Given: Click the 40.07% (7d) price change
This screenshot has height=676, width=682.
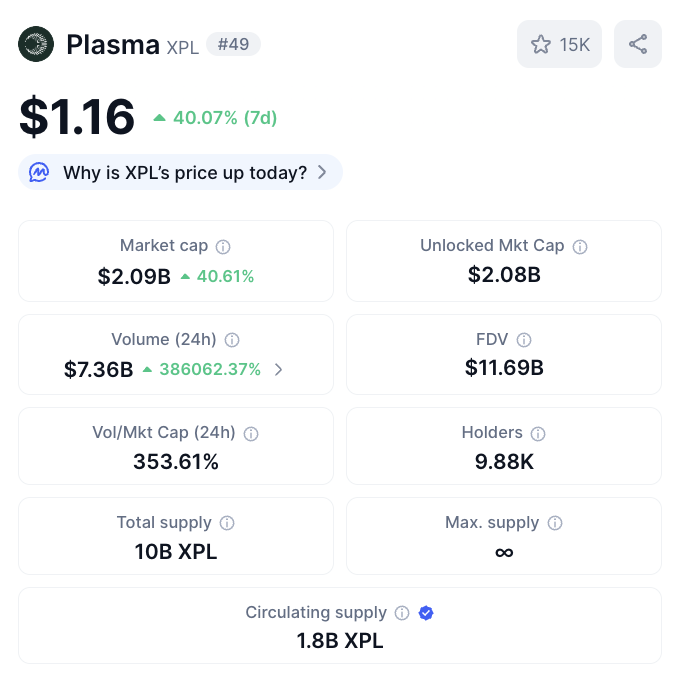Looking at the screenshot, I should coord(215,117).
